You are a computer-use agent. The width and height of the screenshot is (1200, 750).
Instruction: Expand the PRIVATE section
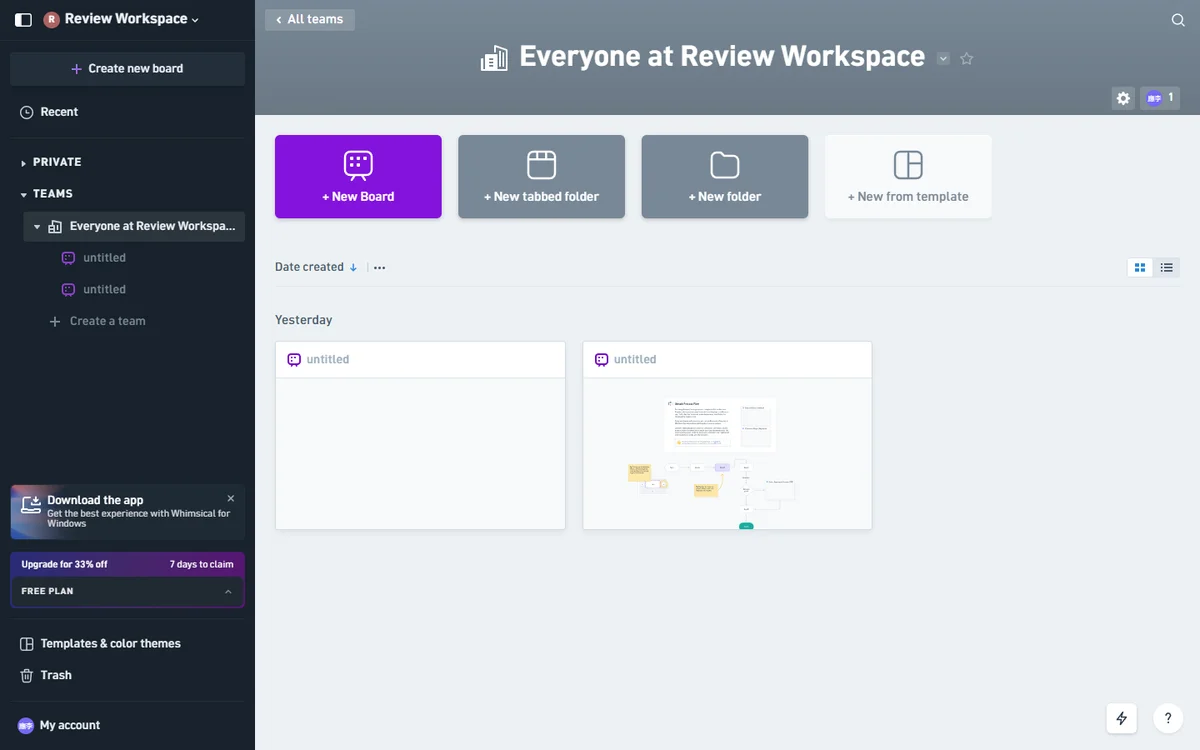(24, 162)
